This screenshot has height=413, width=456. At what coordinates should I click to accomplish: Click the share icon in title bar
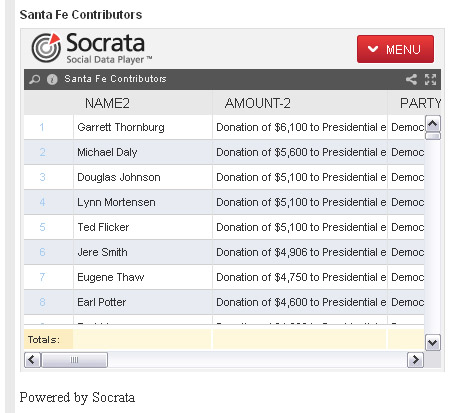coord(411,79)
